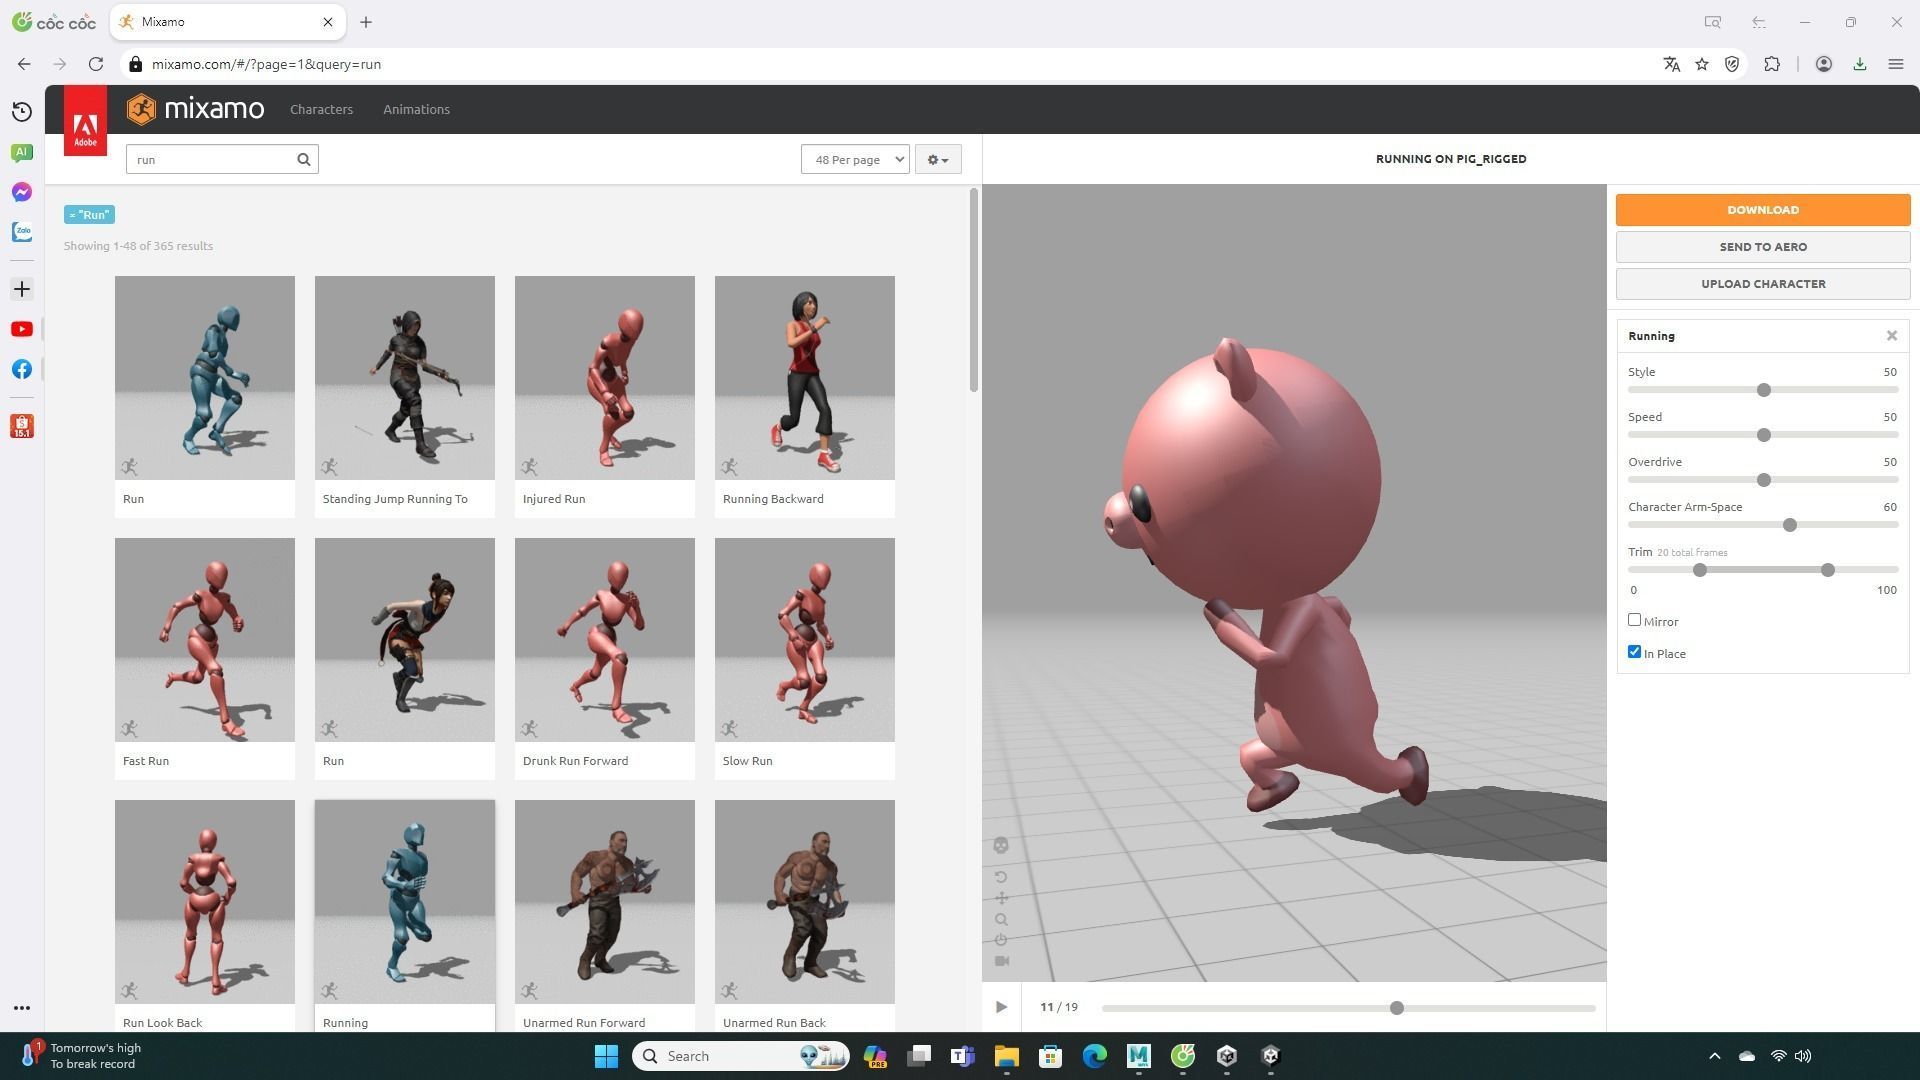
Task: Close the Running settings panel
Action: 1892,336
